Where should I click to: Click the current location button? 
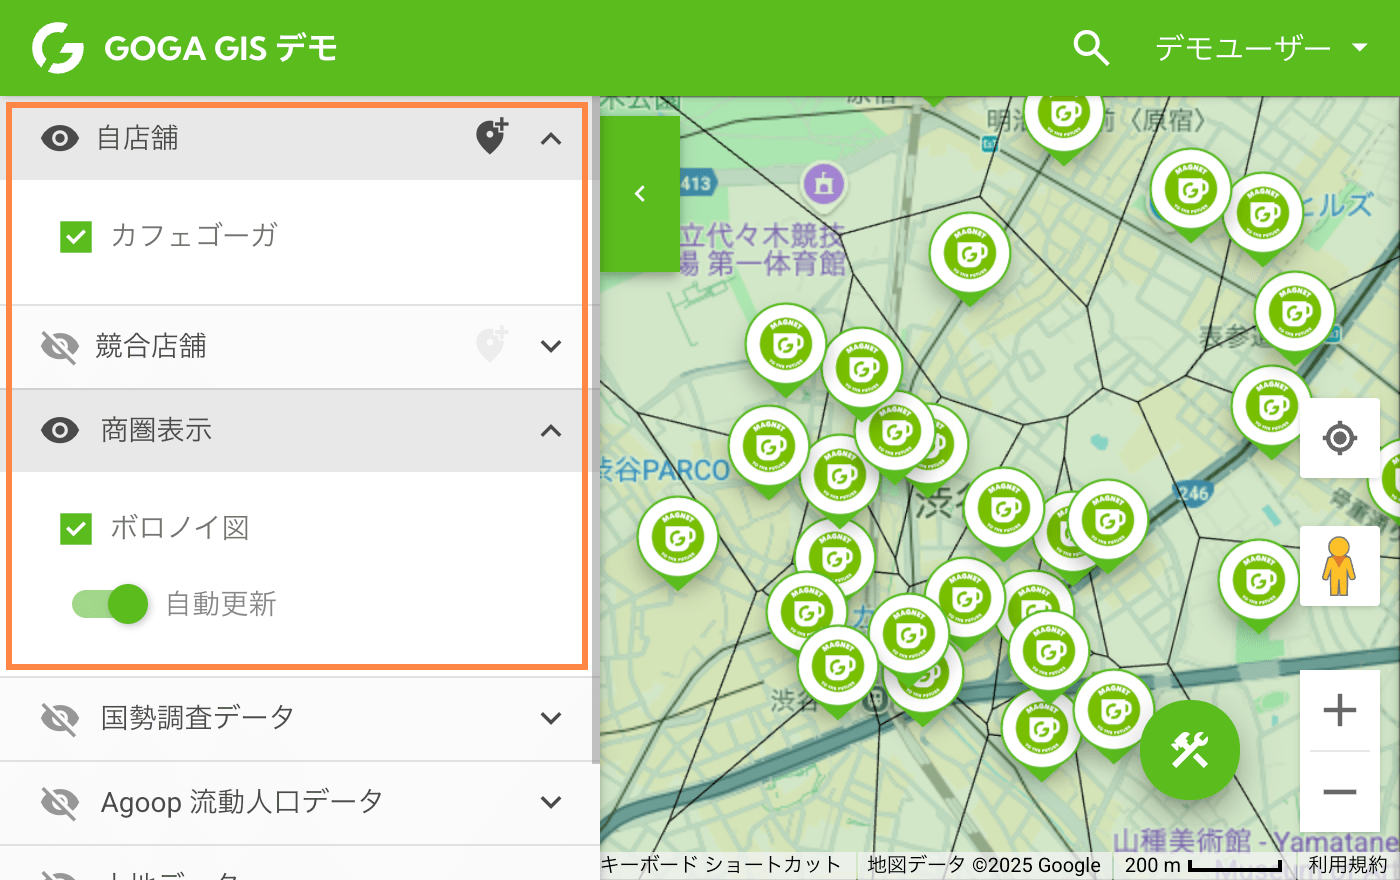(x=1339, y=438)
